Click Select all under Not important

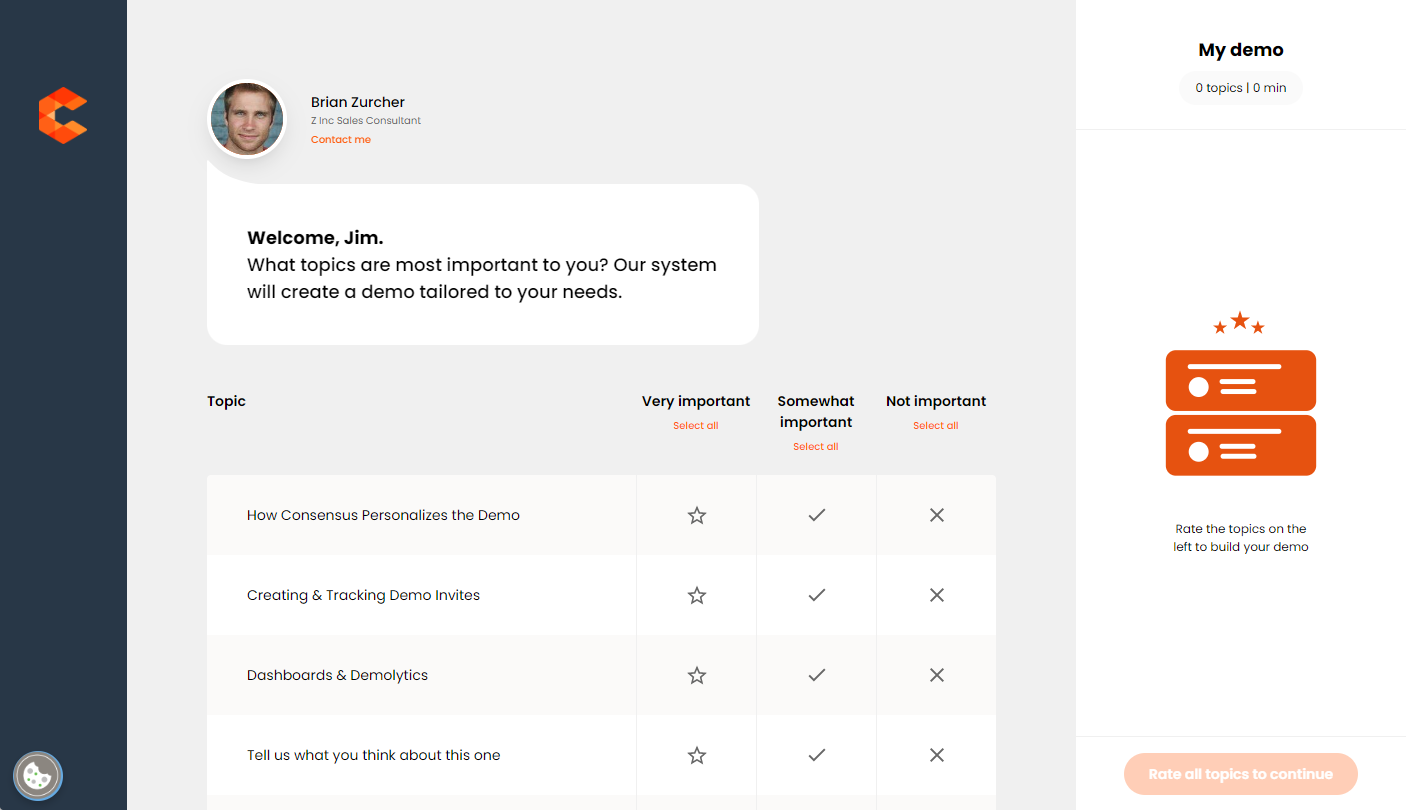click(936, 424)
